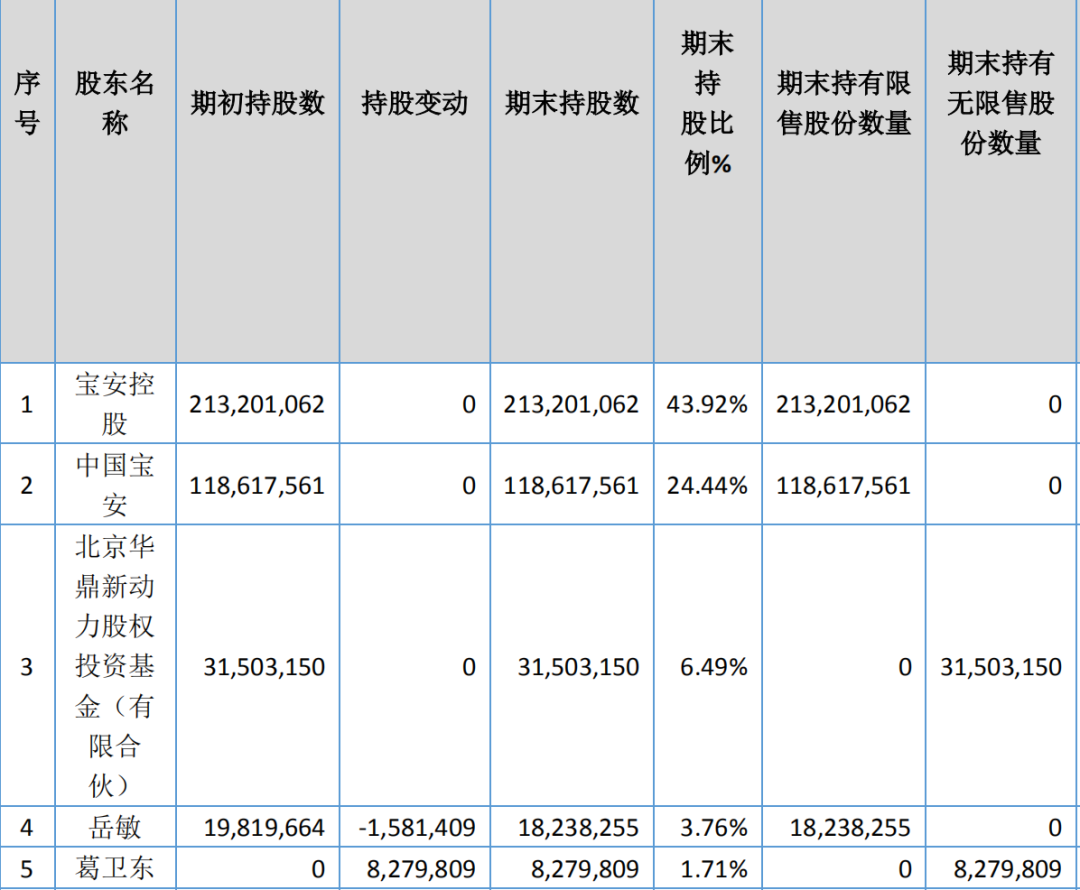Click 宝安控股's 无限售股份 value 0
The image size is (1080, 890).
(x=1055, y=404)
